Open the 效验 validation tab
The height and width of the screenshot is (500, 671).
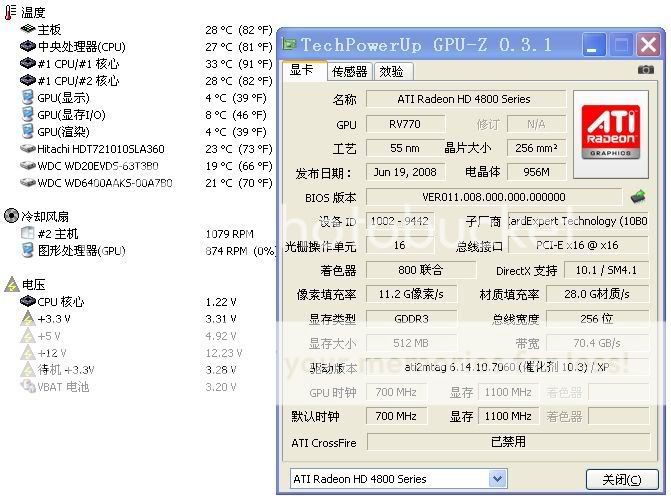(393, 71)
